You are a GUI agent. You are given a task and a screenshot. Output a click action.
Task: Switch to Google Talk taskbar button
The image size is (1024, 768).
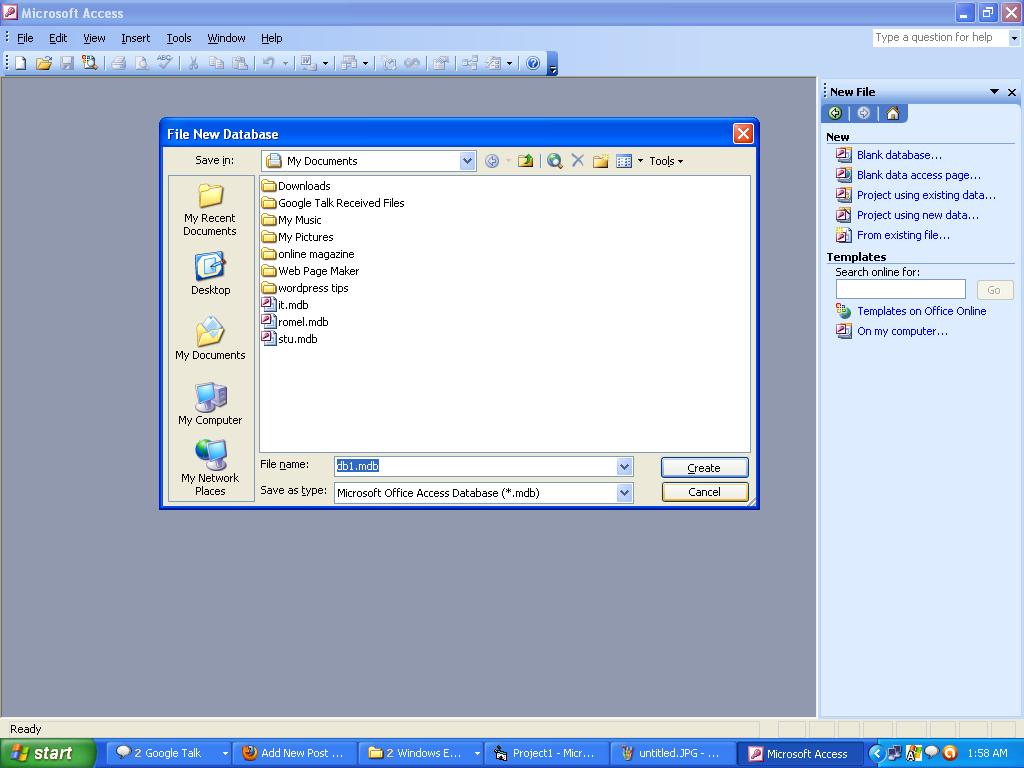point(171,753)
